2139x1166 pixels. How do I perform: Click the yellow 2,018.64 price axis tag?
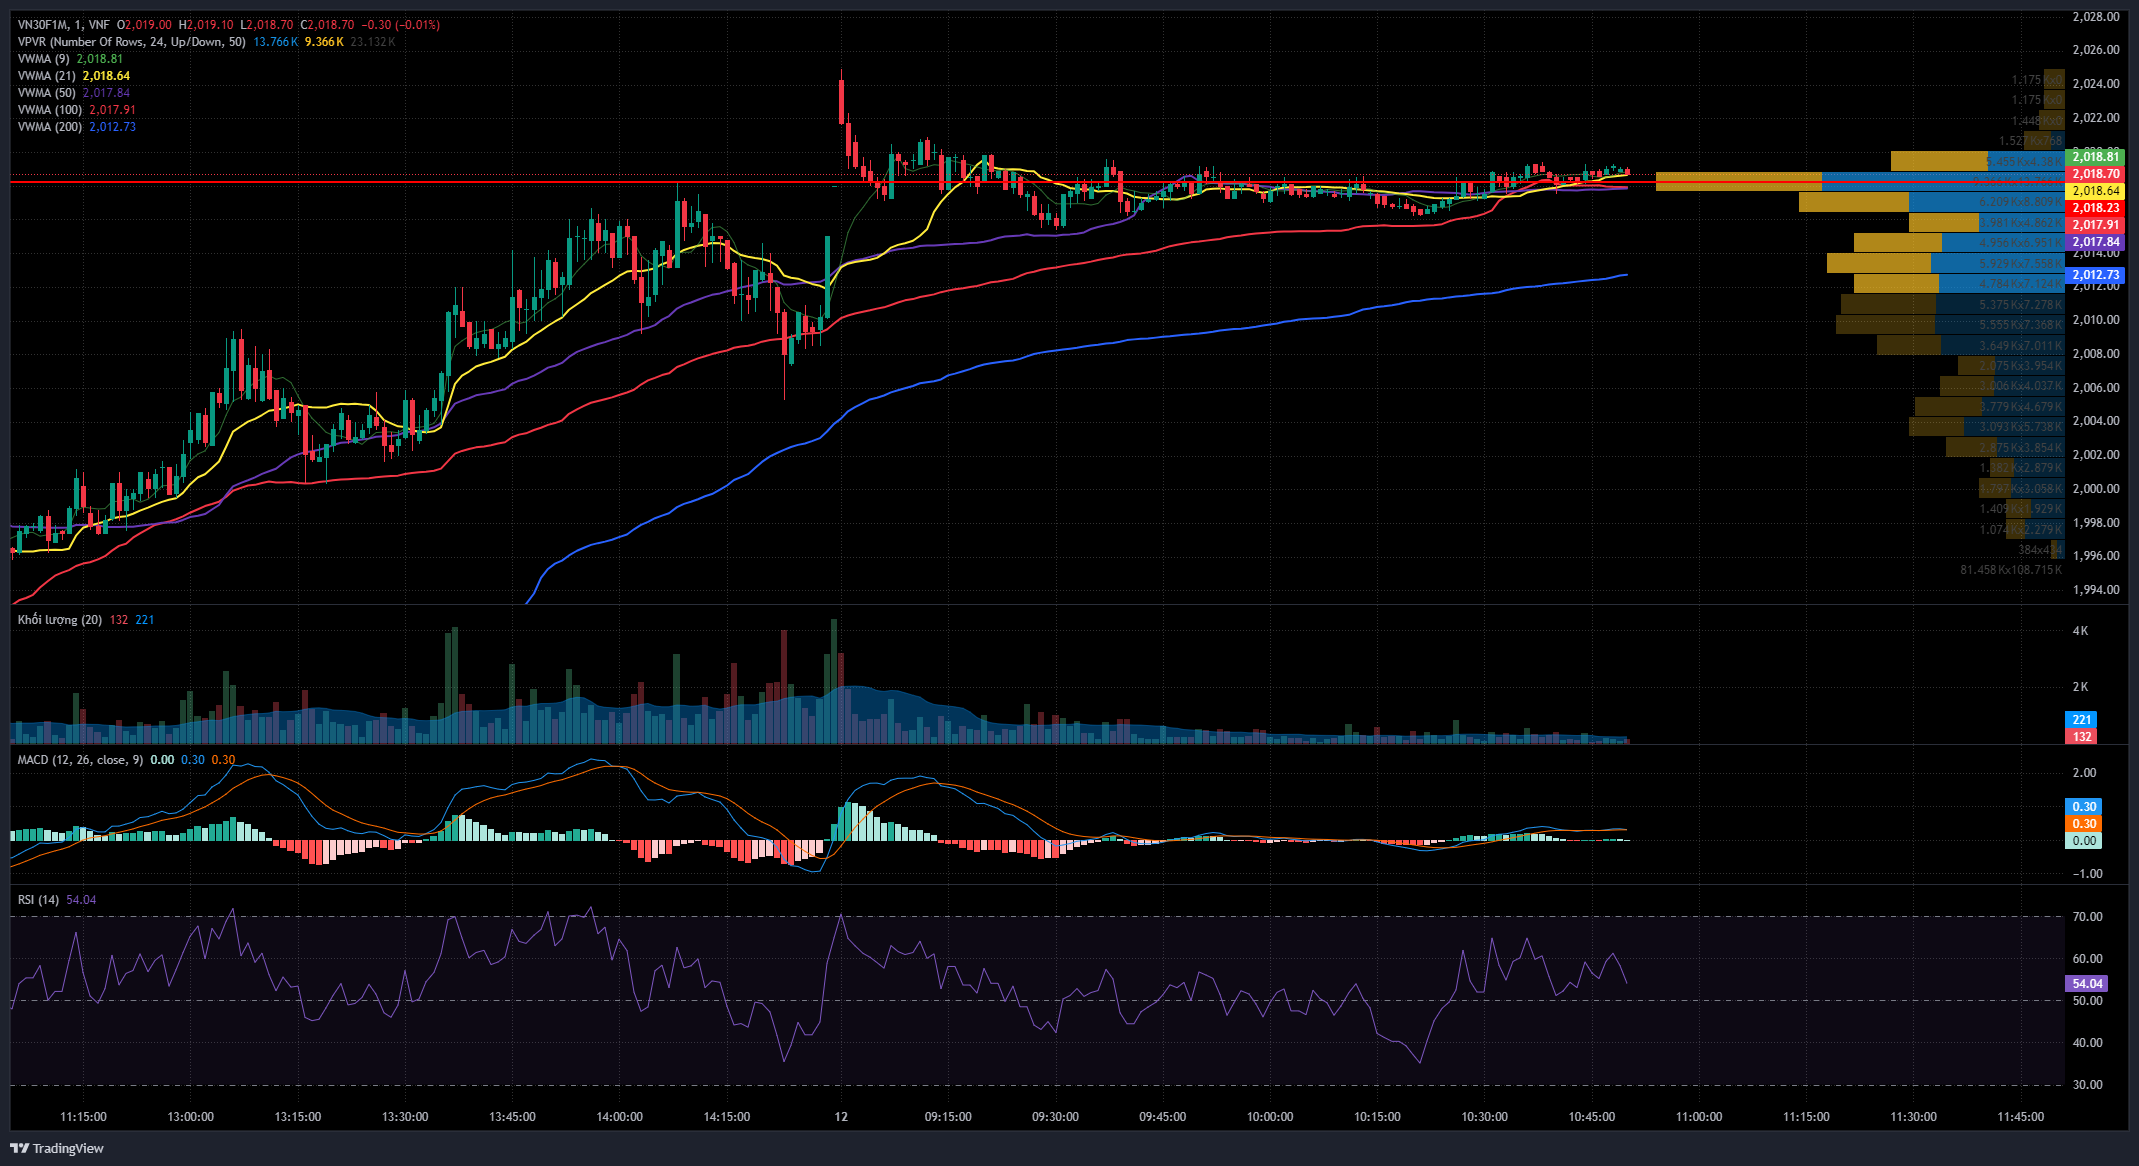pyautogui.click(x=2094, y=191)
